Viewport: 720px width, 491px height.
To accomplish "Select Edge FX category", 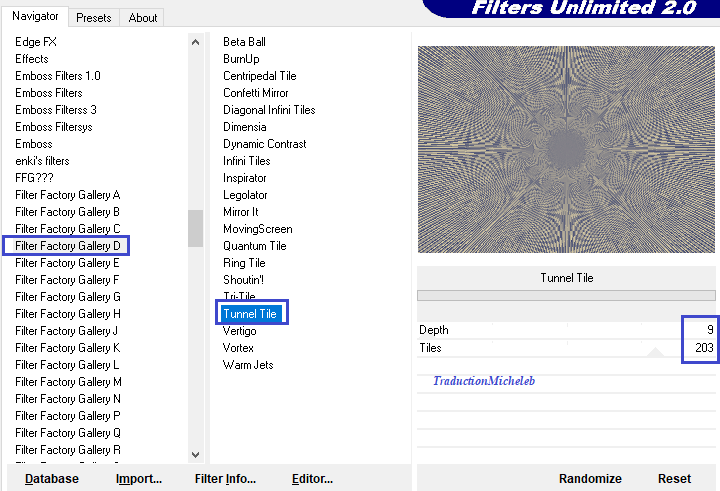I will click(x=36, y=42).
